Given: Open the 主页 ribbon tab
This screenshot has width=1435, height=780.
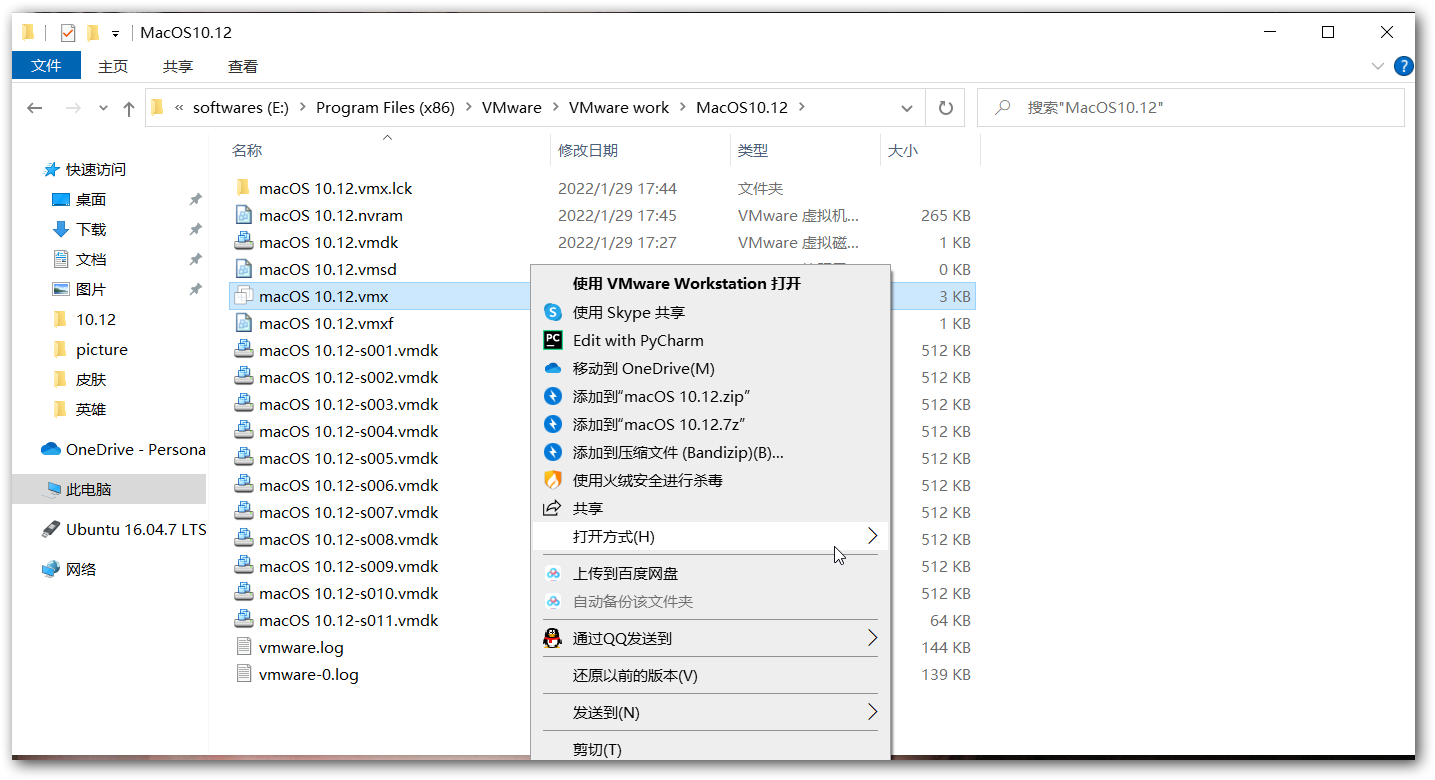Looking at the screenshot, I should tap(113, 66).
